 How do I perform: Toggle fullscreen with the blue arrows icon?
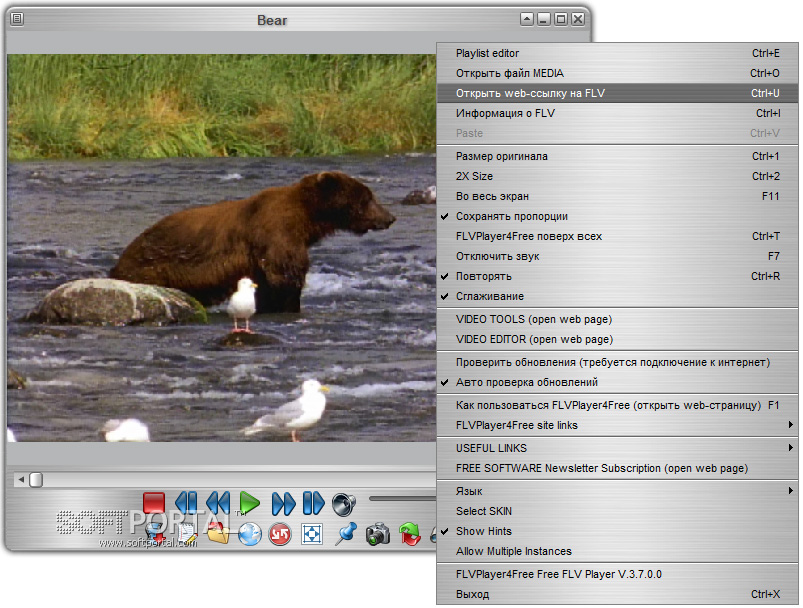(x=312, y=534)
